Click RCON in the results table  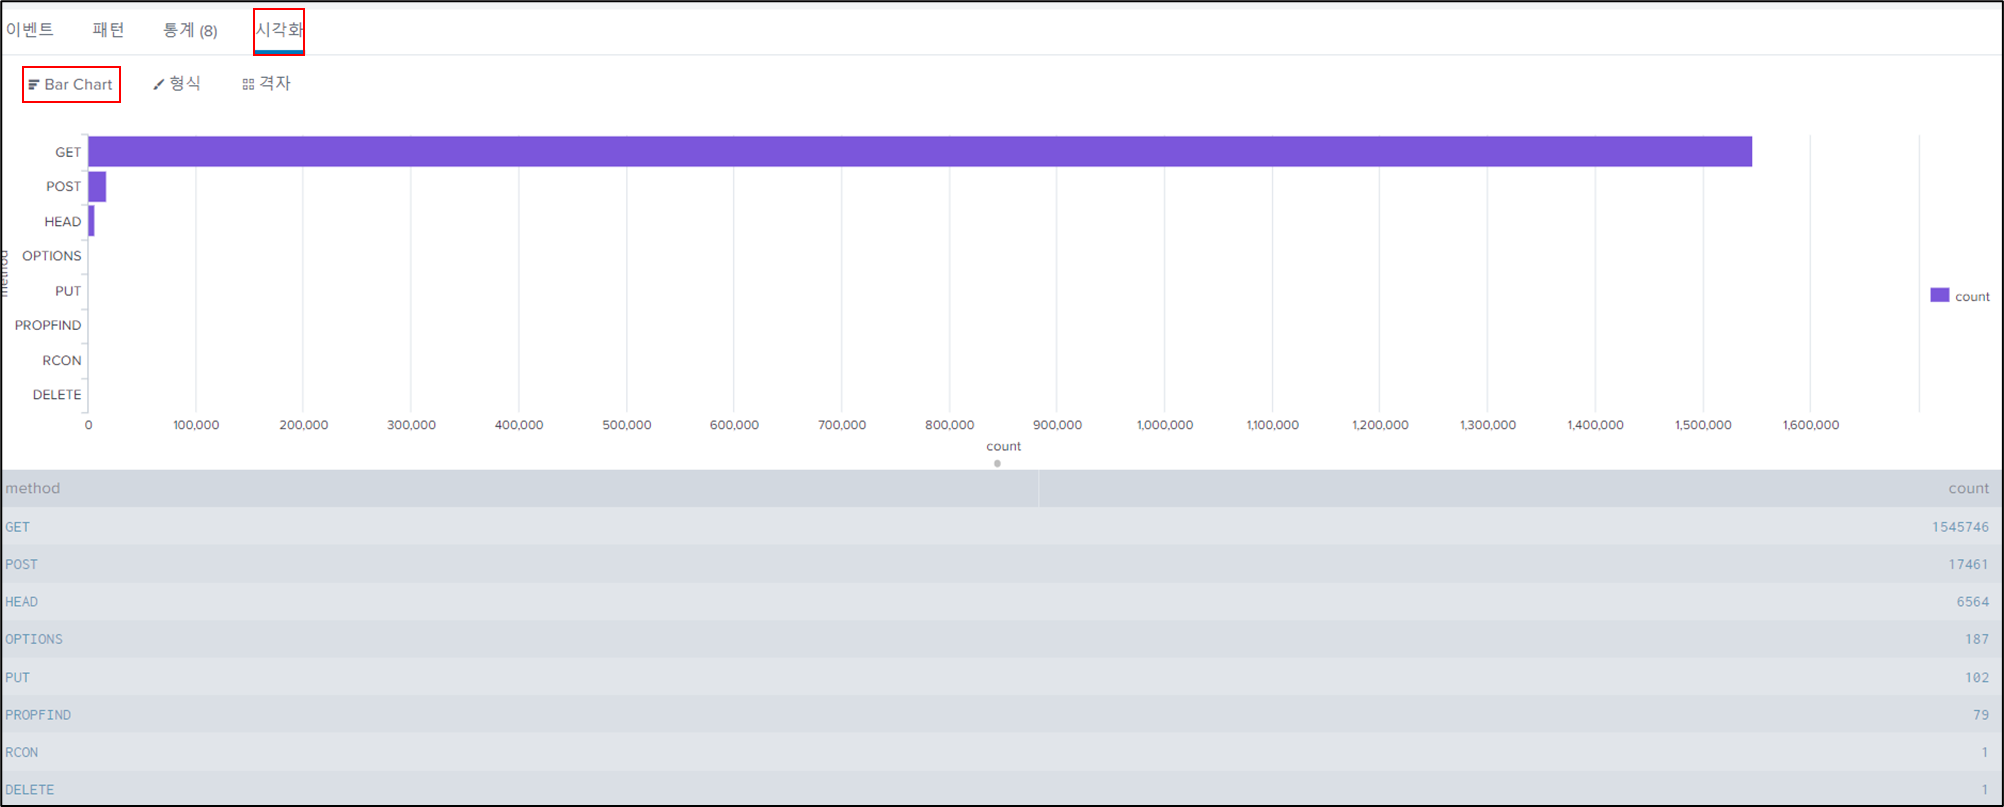[x=21, y=752]
